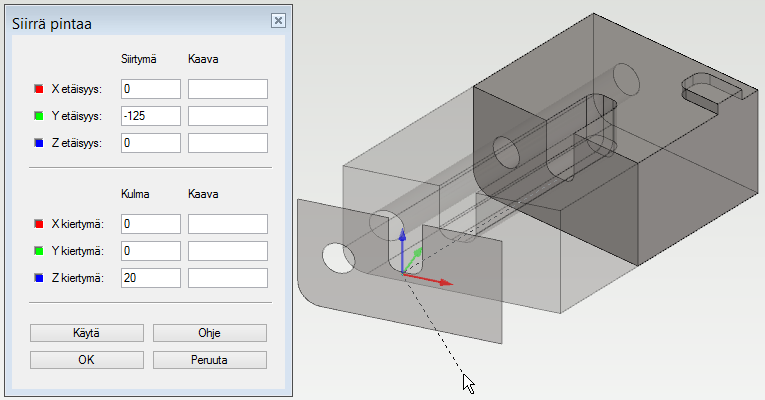Cancel with the Peruuta button
The height and width of the screenshot is (400, 765).
(210, 359)
